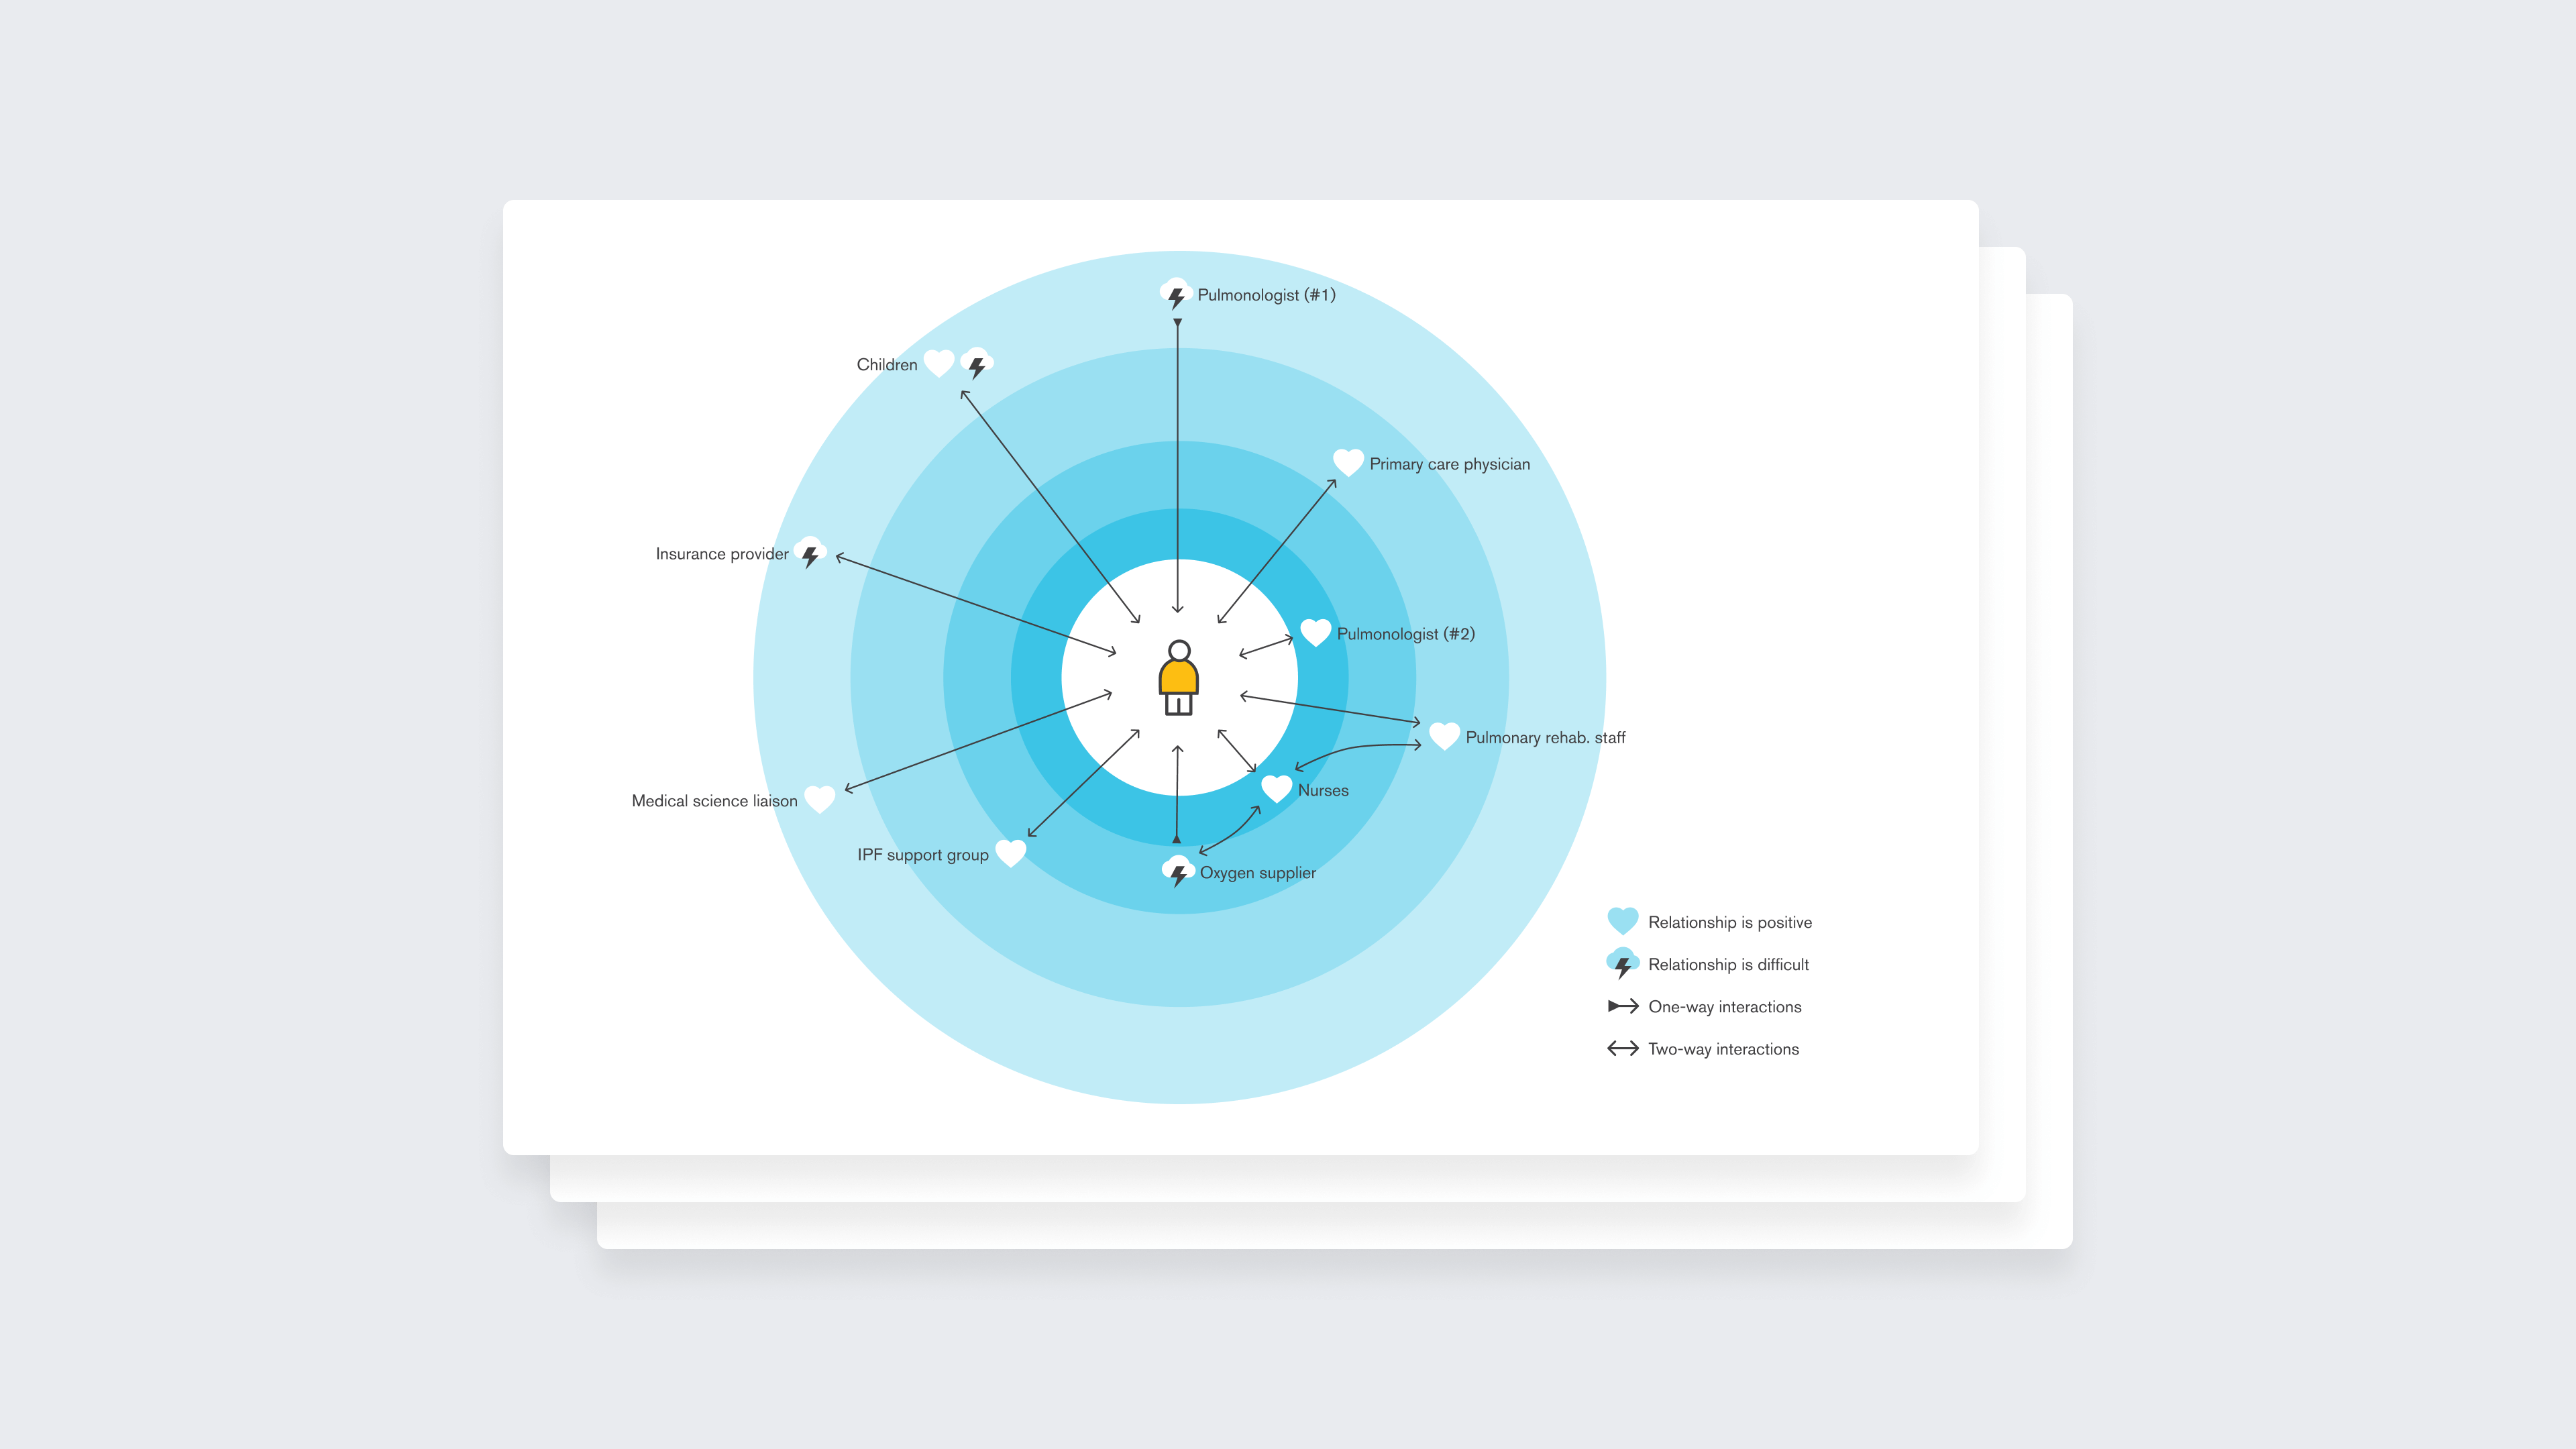Click the heart icon beside Pulmonary rehab. staff
2576x1449 pixels.
[x=1444, y=736]
